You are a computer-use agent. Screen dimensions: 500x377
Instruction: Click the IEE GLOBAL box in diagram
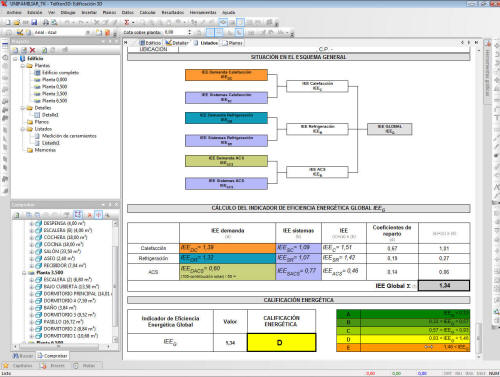[389, 129]
